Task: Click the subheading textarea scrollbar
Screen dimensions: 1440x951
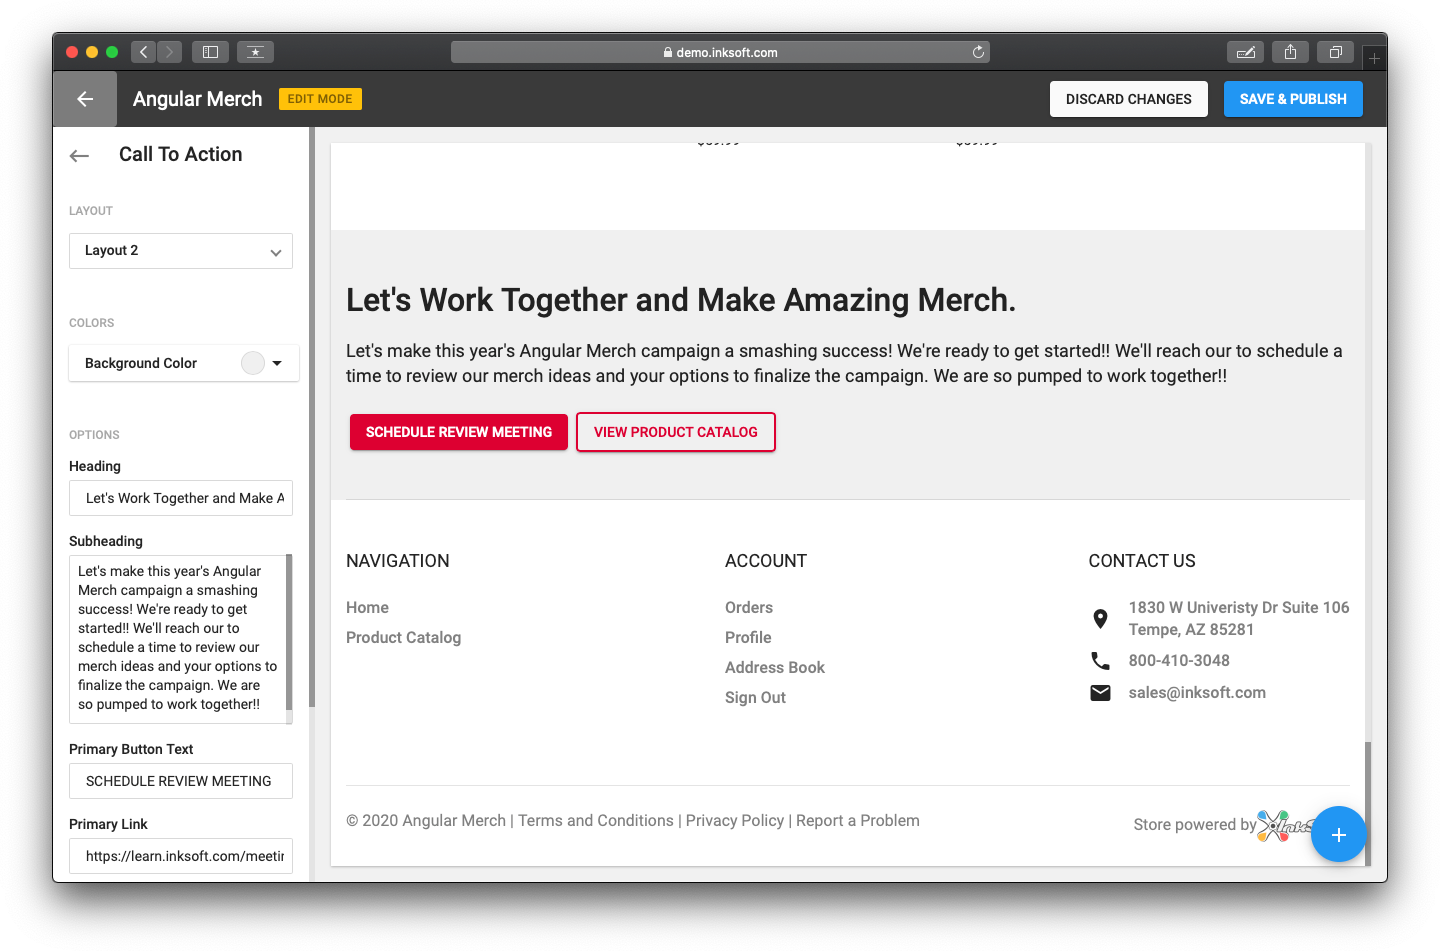Action: coord(290,633)
